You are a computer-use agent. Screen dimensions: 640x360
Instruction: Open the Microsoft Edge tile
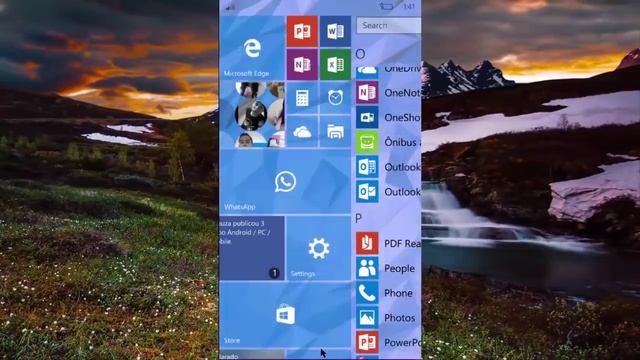click(x=252, y=48)
